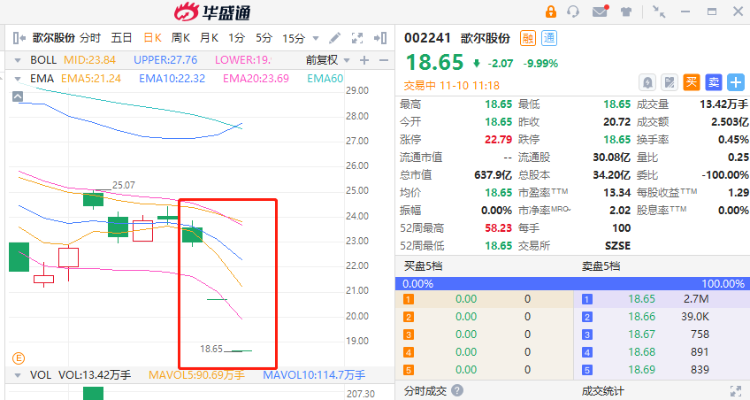Click the 成交统计 label
750x400 pixels.
tap(603, 391)
